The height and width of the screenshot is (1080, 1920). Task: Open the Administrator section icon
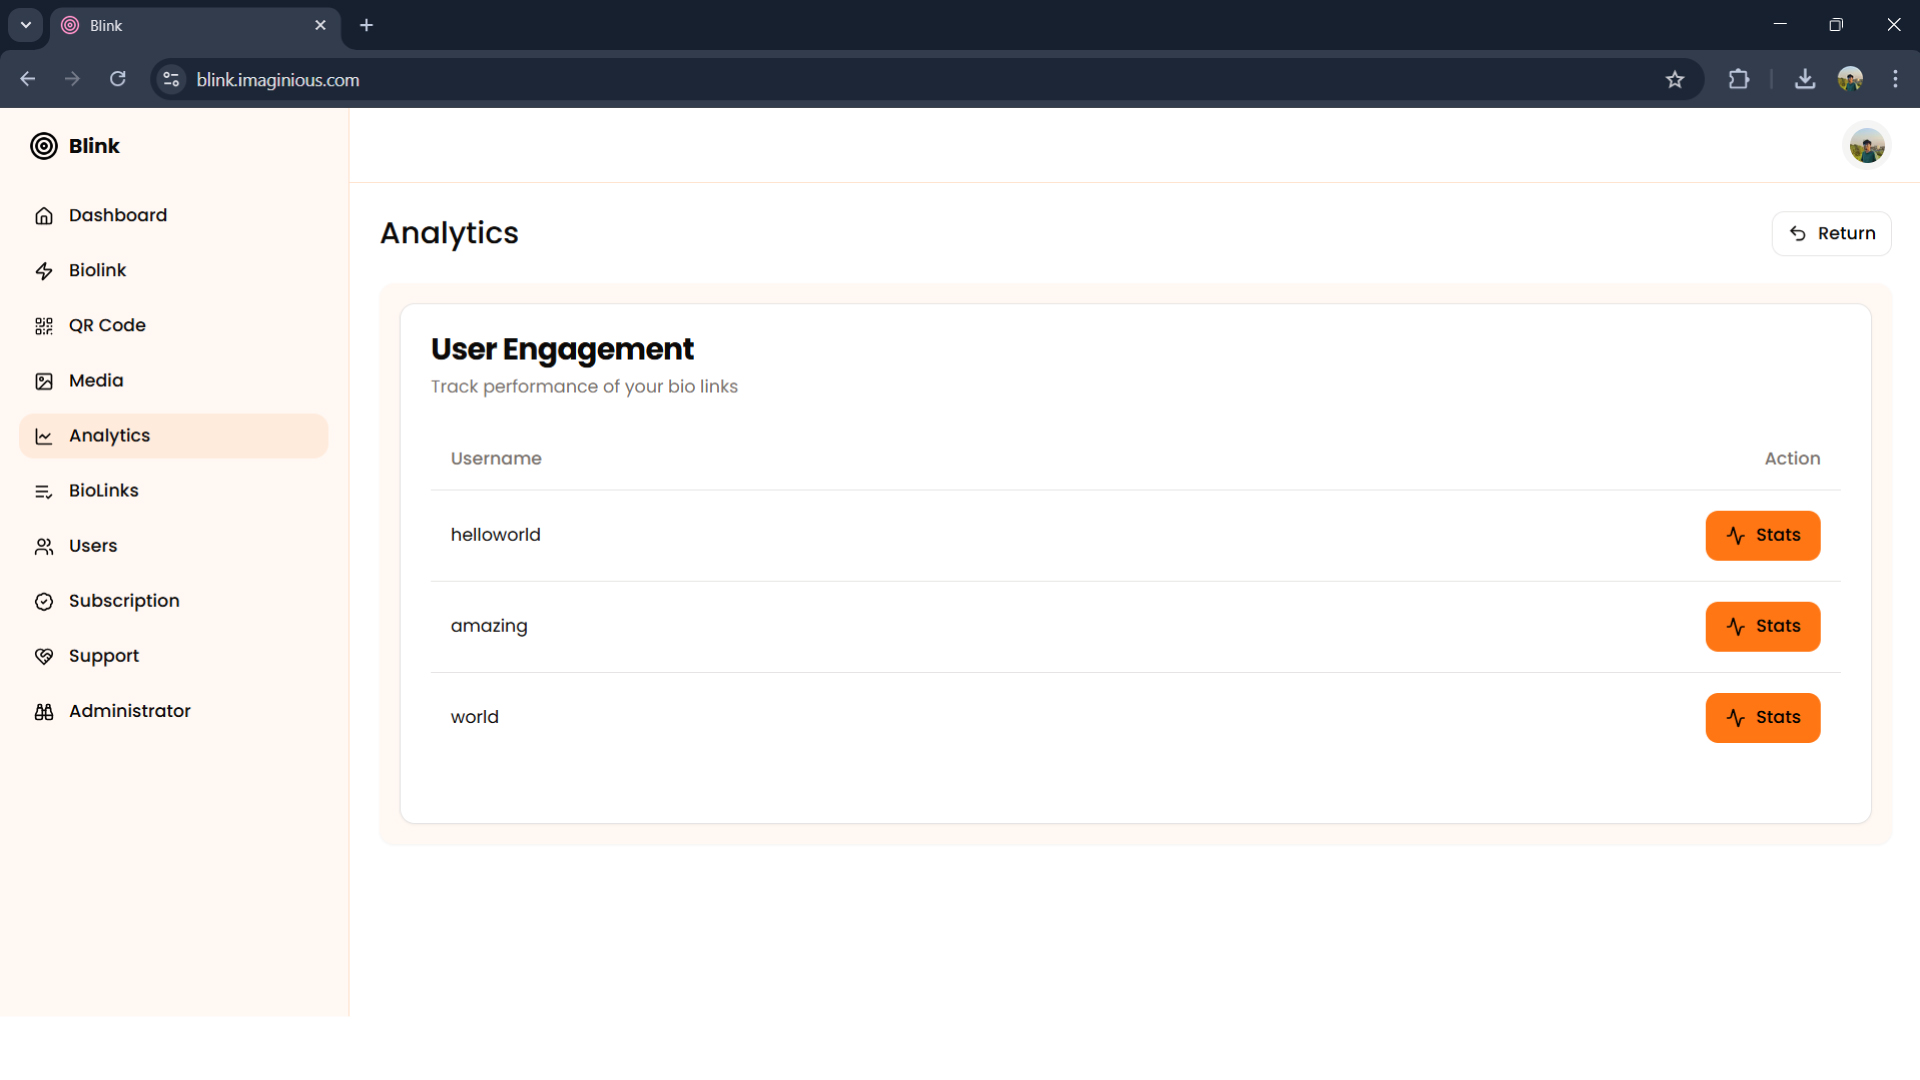tap(44, 711)
